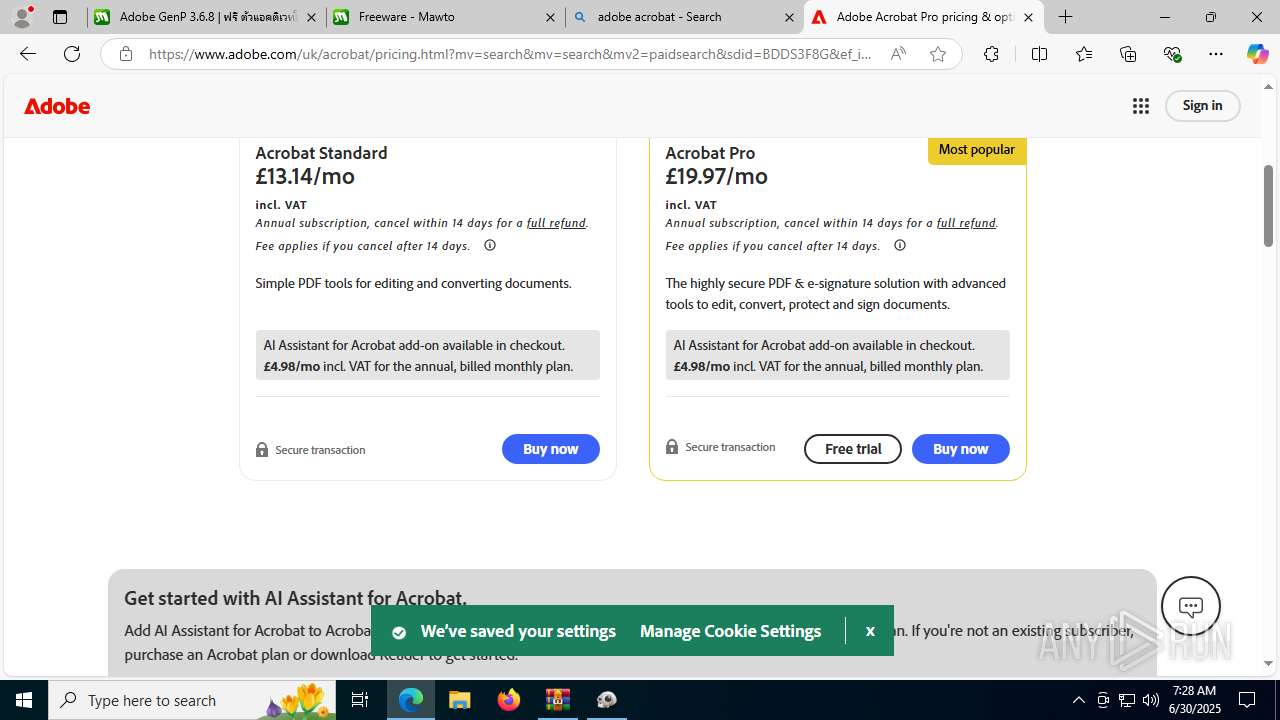Close the Freeware - Mawto tab
Screen dimensions: 1280x720
point(551,17)
